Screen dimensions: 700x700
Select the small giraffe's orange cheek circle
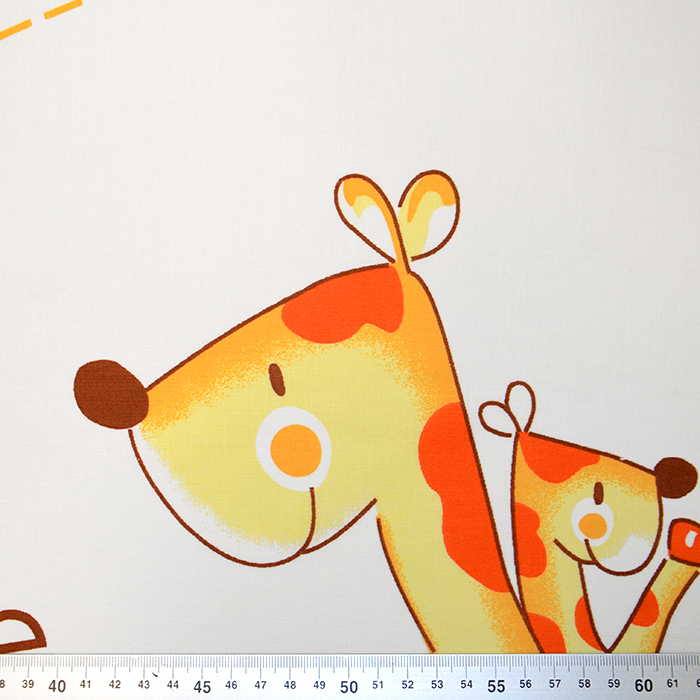pyautogui.click(x=593, y=526)
